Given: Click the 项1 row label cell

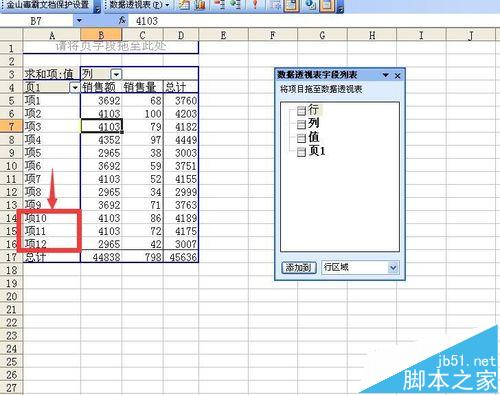Looking at the screenshot, I should (x=52, y=100).
